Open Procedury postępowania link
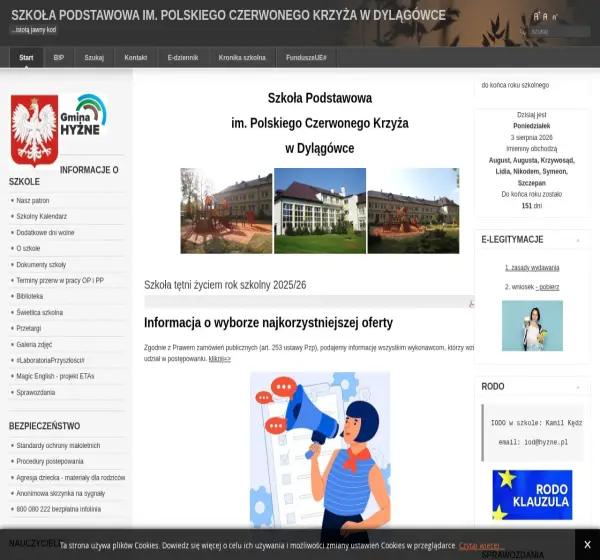 click(50, 461)
